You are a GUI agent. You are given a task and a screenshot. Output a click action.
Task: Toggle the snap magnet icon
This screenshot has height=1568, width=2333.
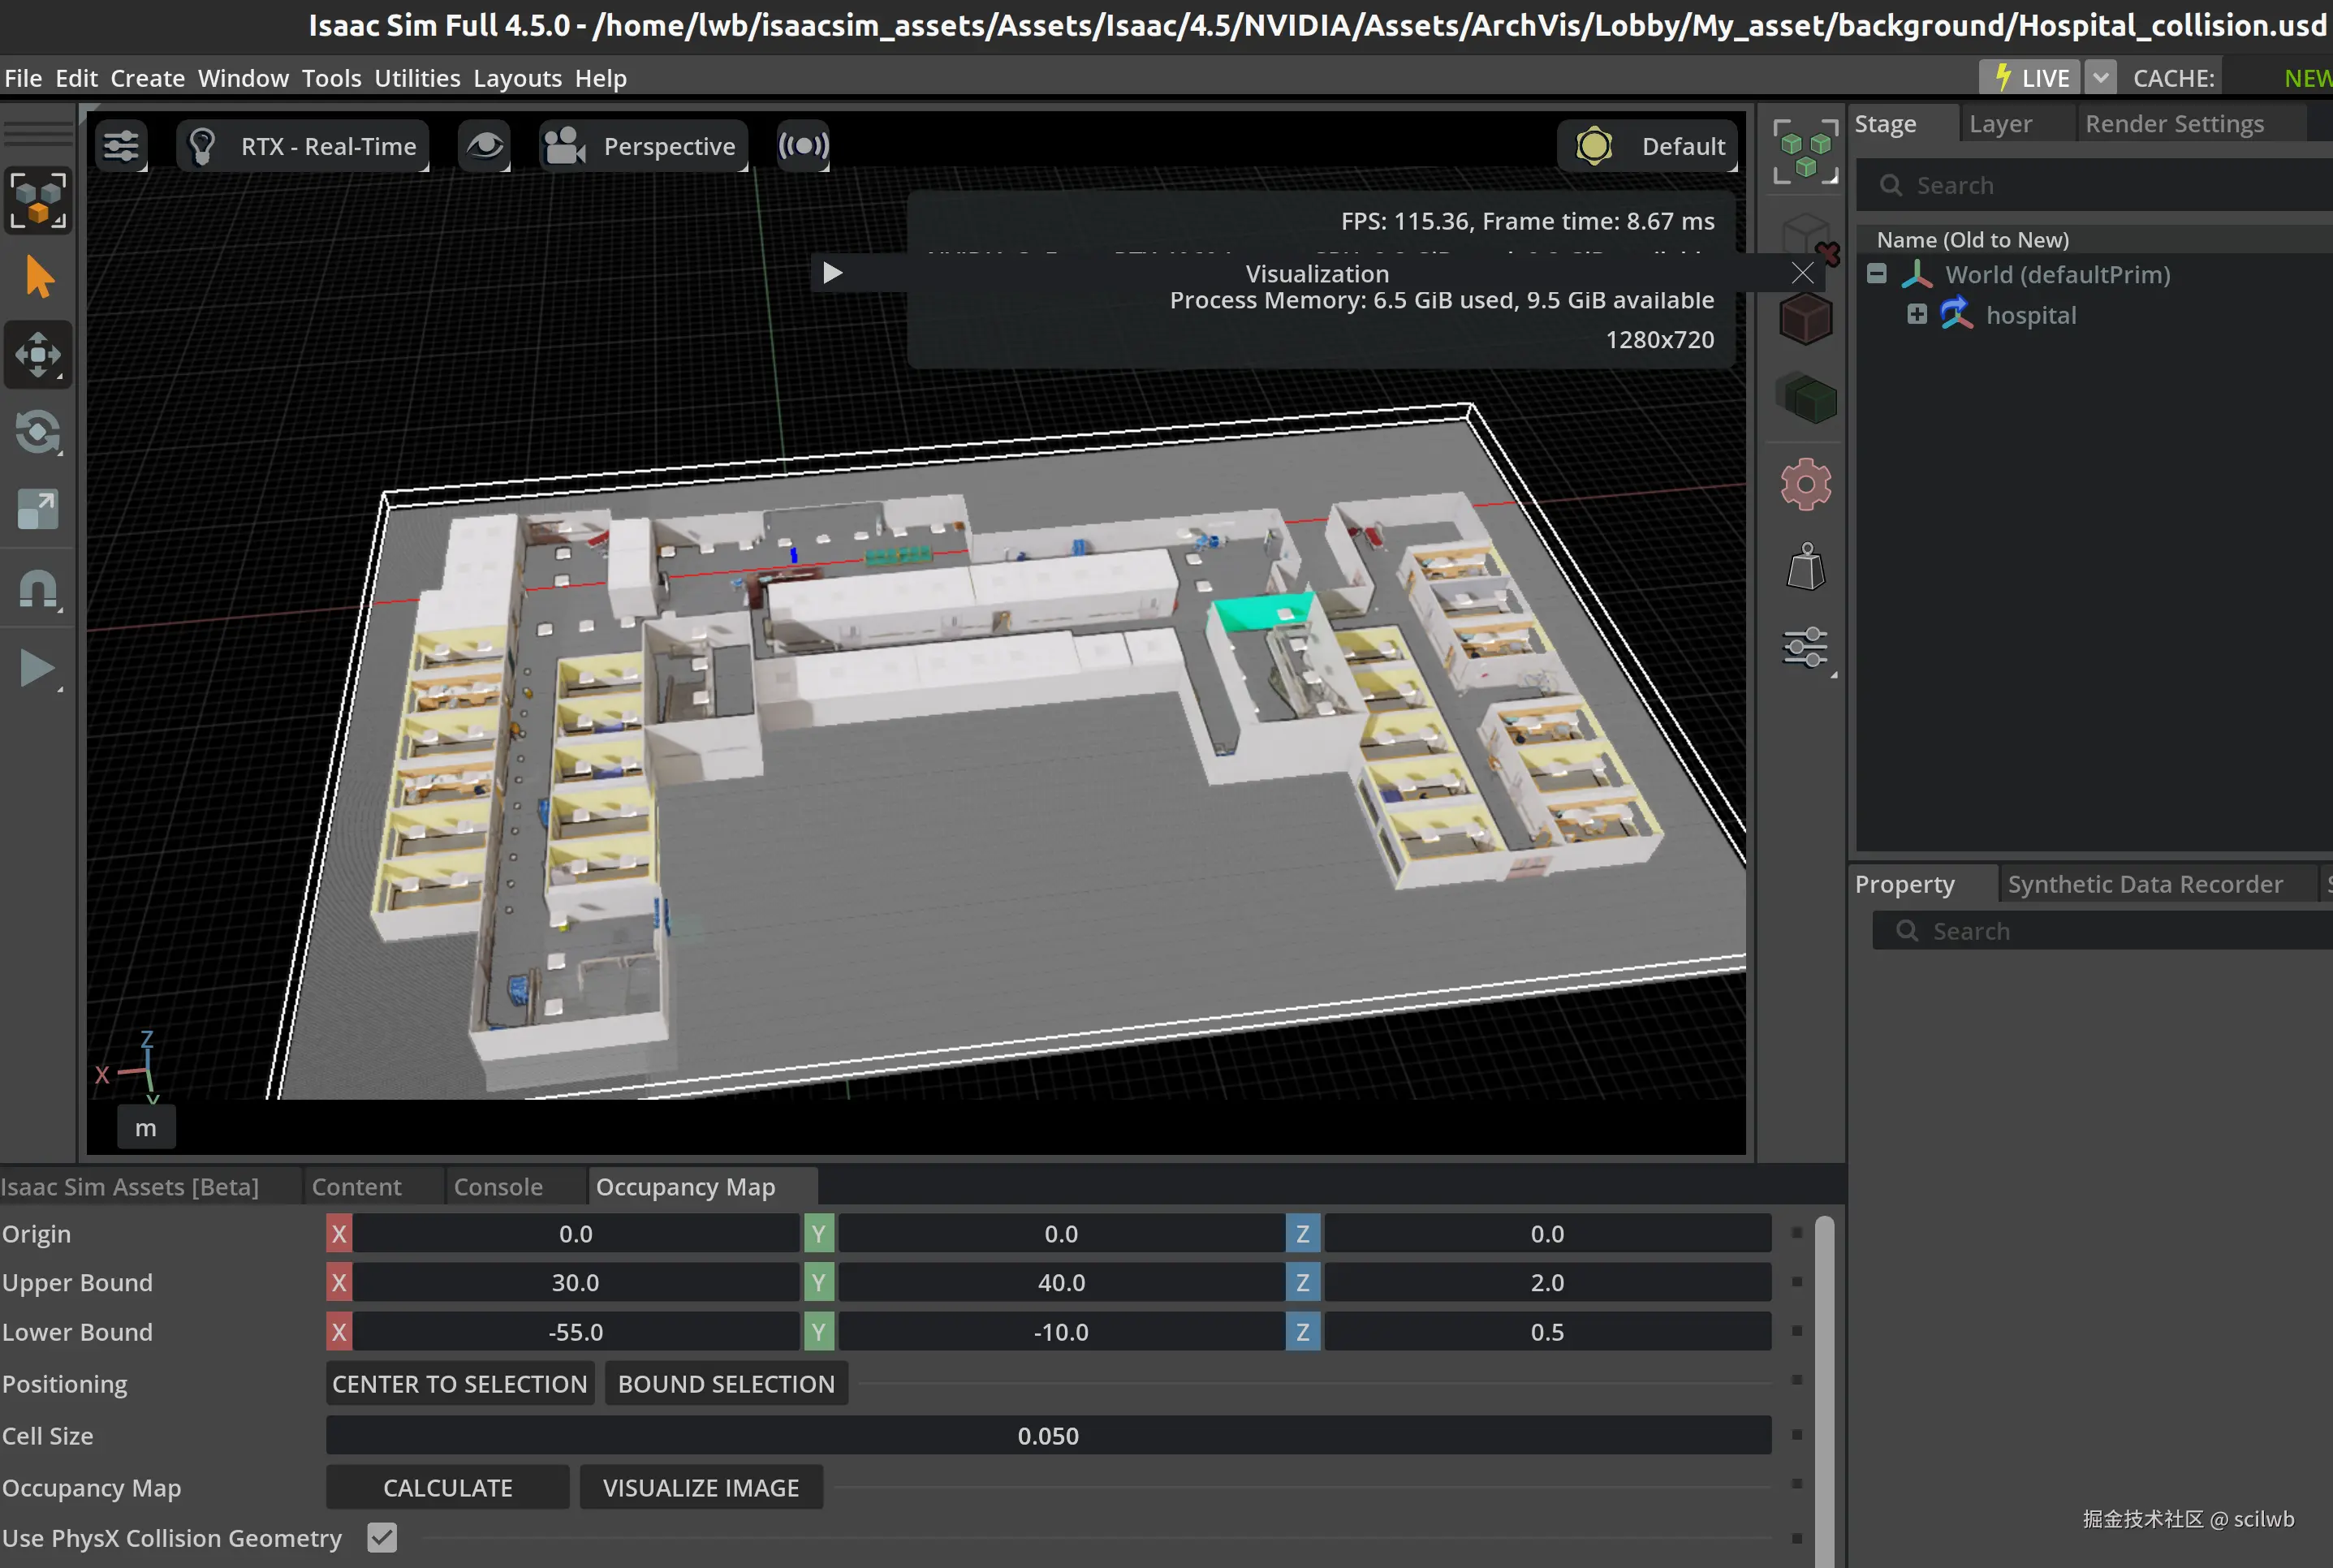tap(38, 590)
